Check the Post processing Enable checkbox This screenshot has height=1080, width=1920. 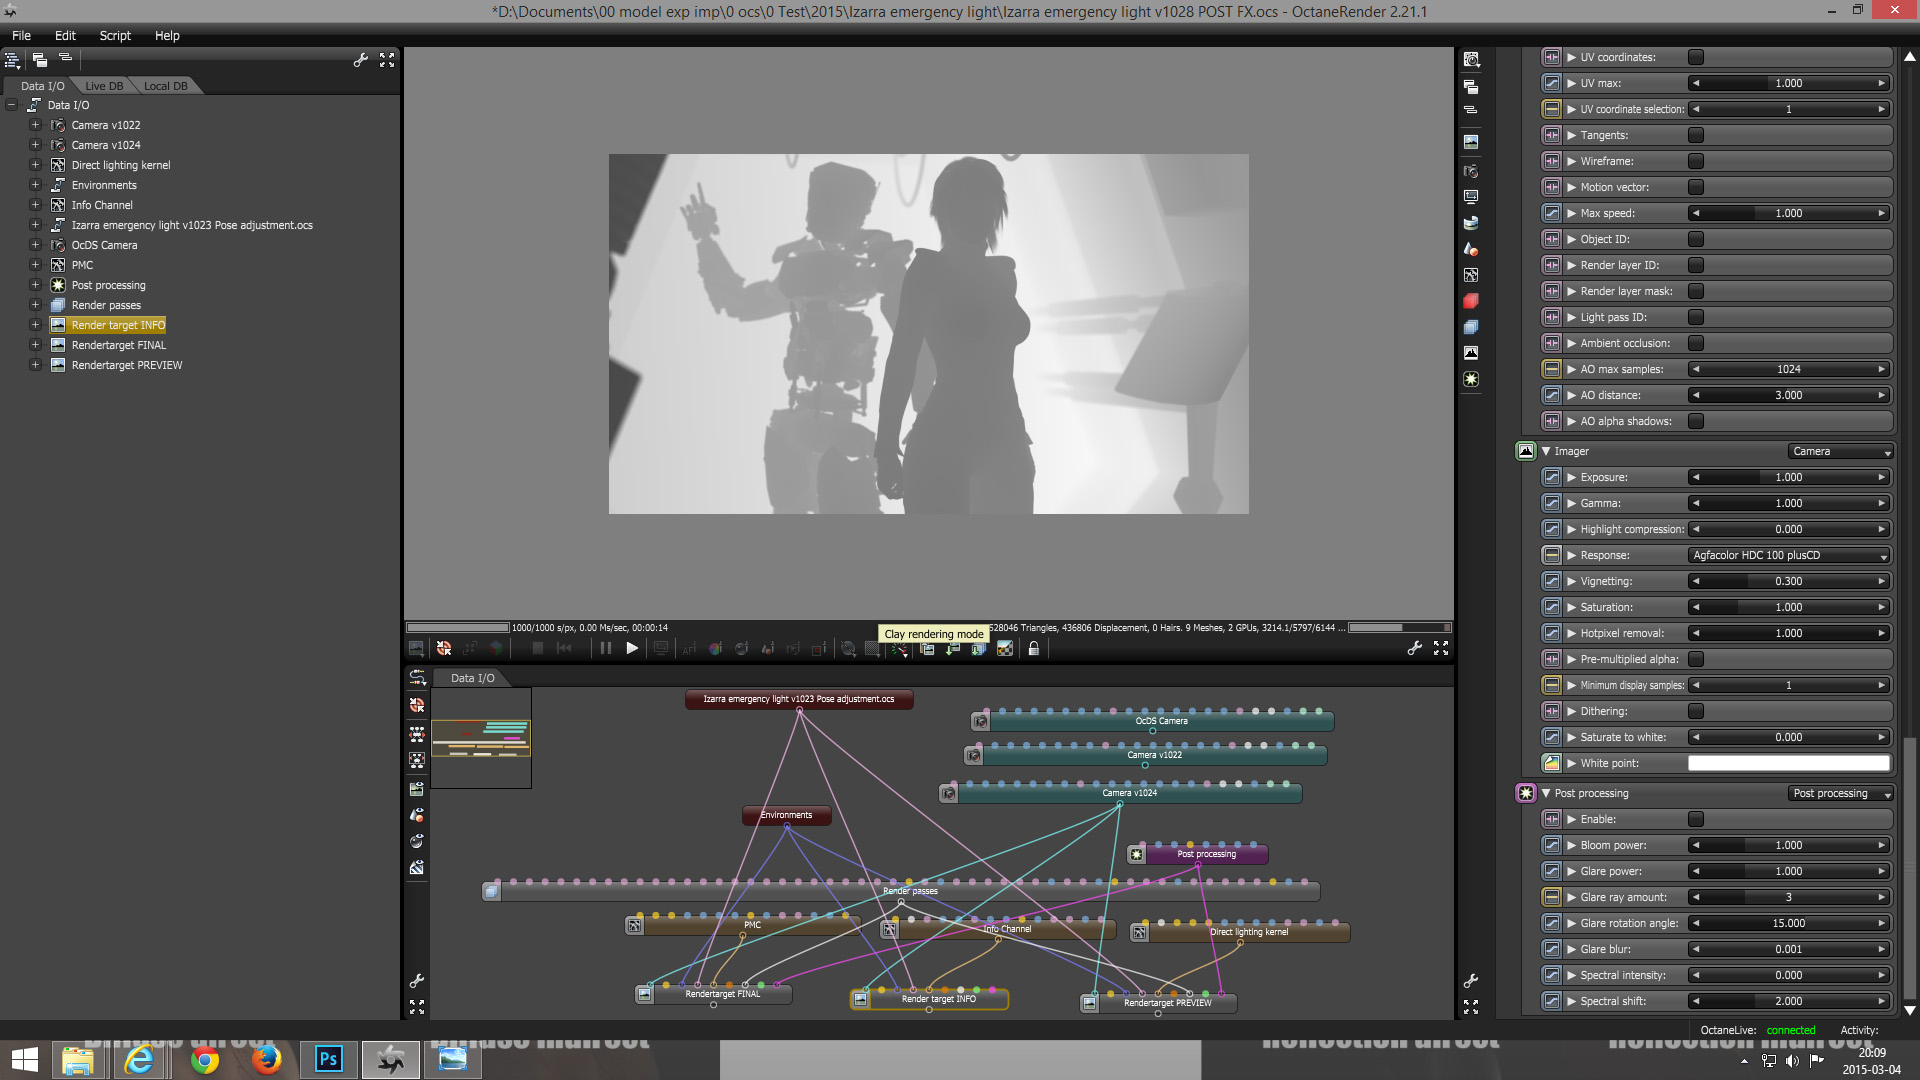(1696, 819)
